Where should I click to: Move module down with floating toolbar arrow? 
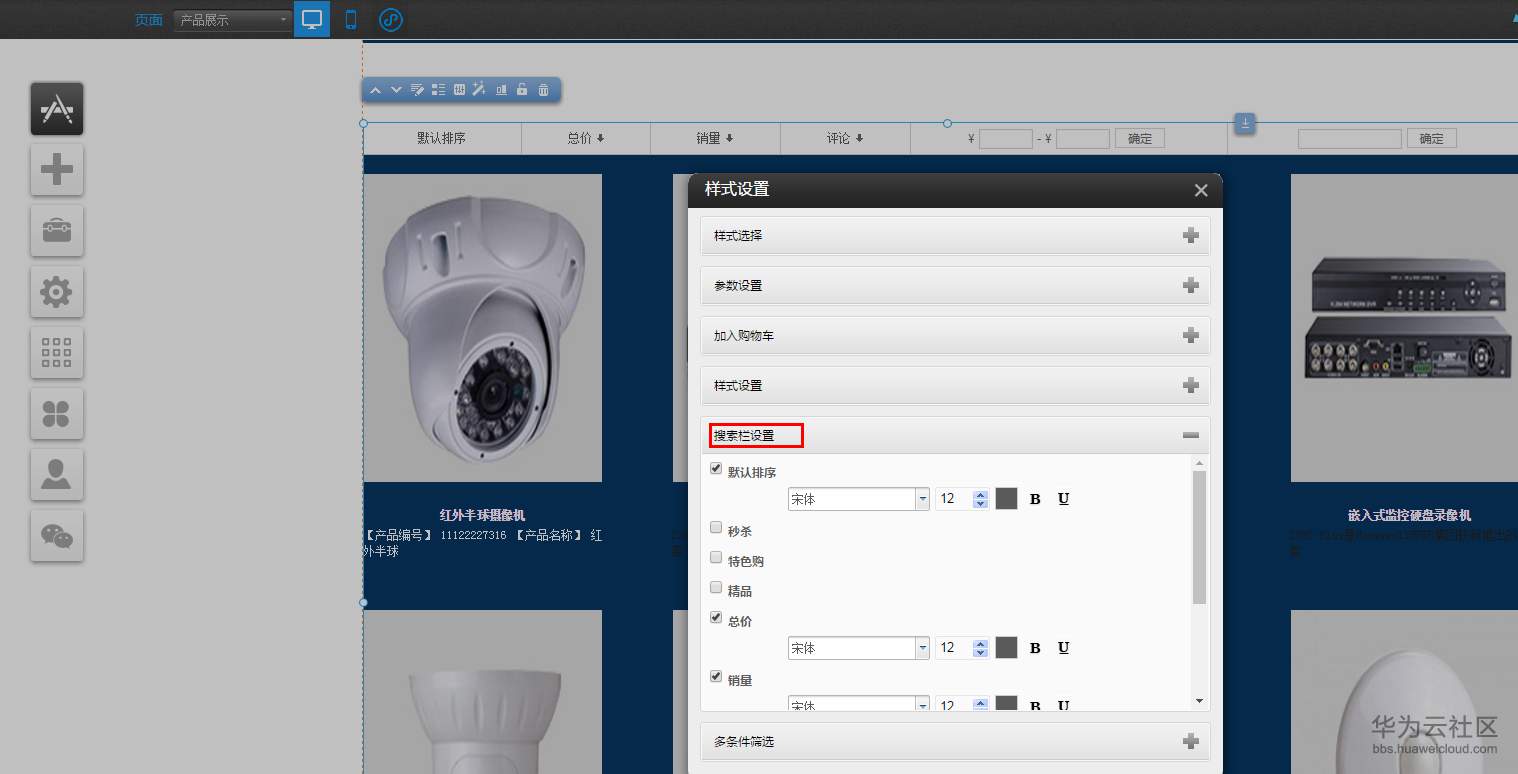pos(396,90)
